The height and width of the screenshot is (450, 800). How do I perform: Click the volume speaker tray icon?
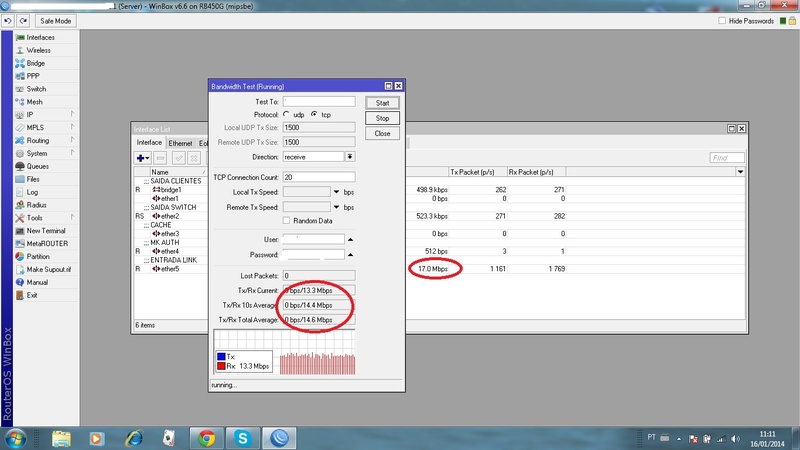pos(735,439)
